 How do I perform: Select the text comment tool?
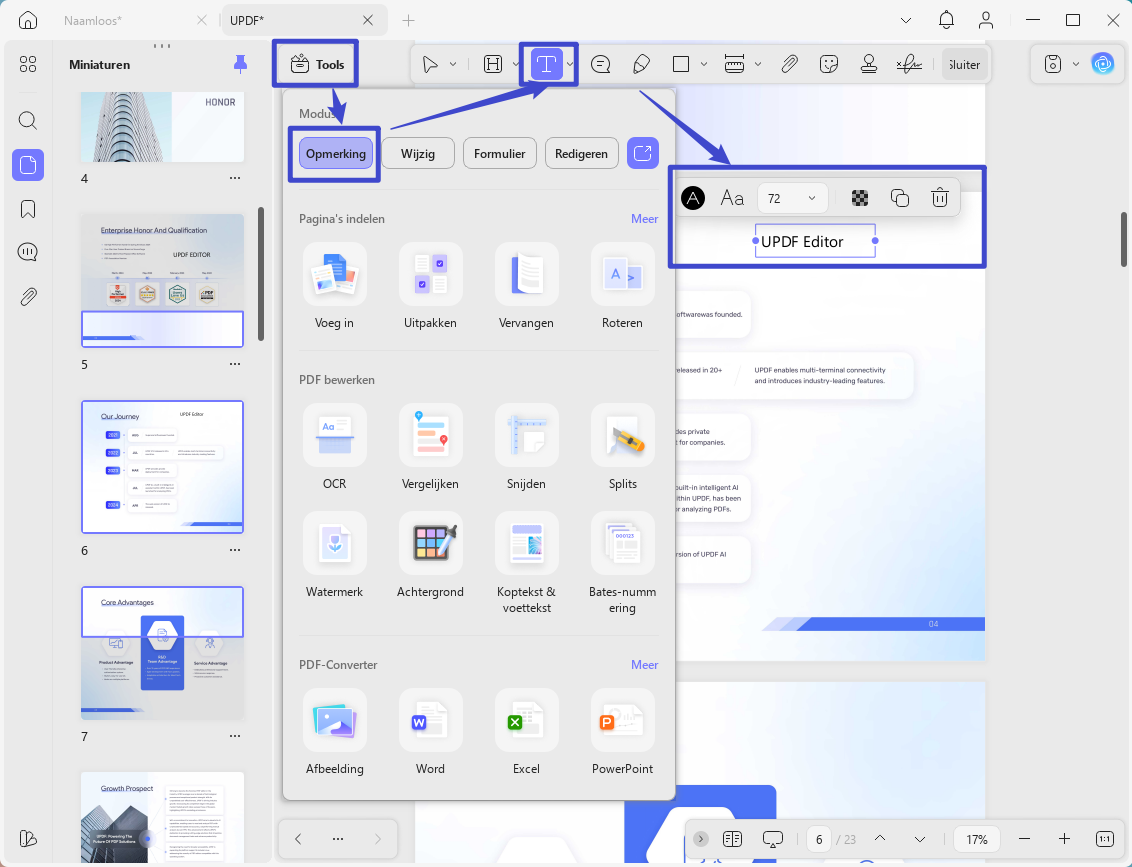tap(547, 64)
